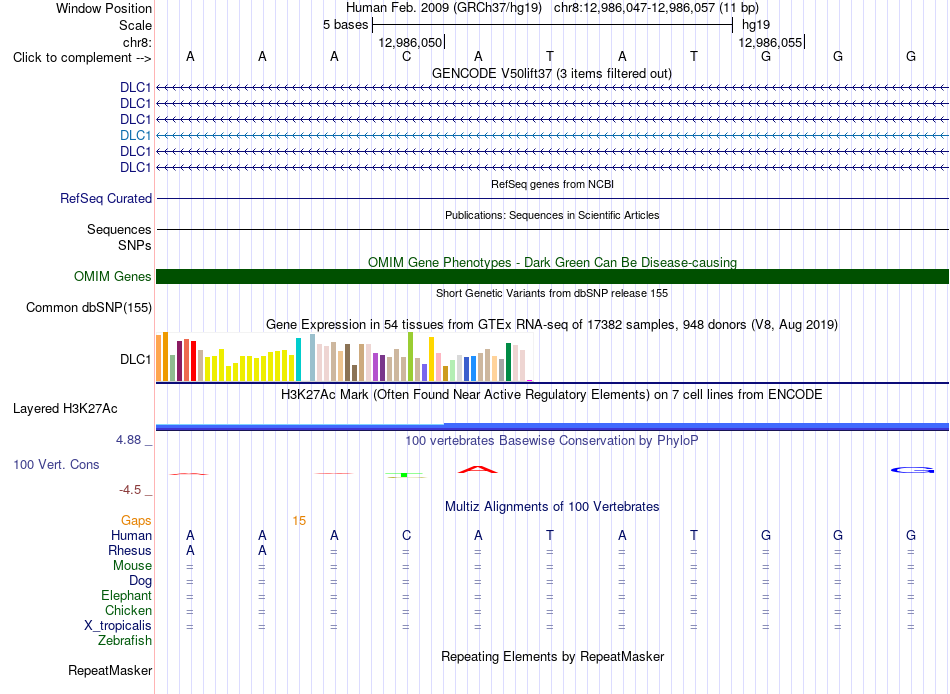The width and height of the screenshot is (950, 694).
Task: Click base C in the Human alignment row
Action: [406, 535]
